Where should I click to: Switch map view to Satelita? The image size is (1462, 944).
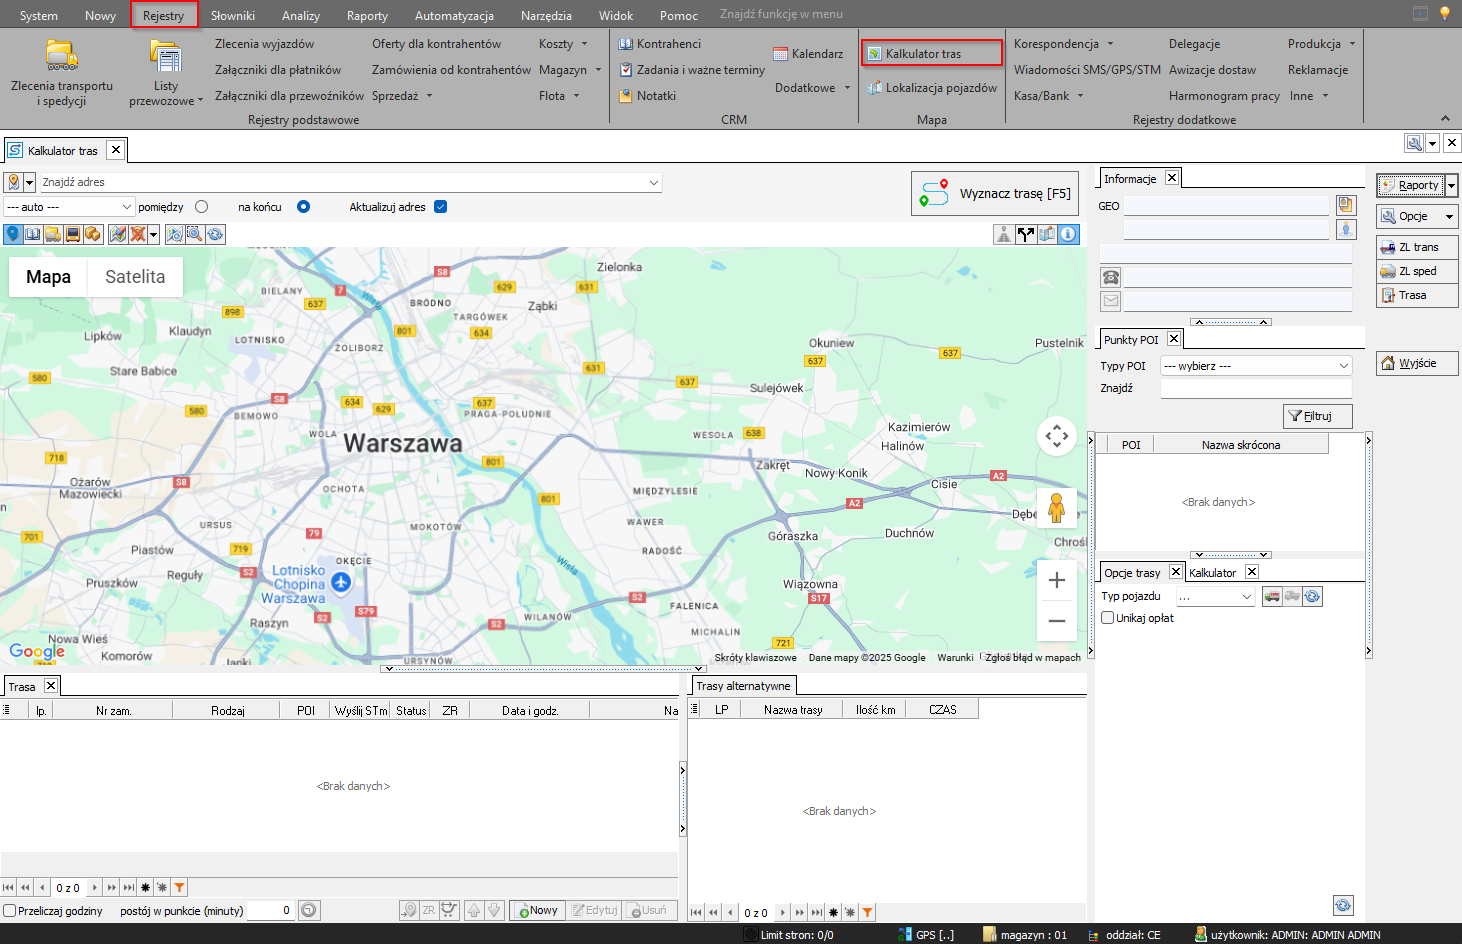pyautogui.click(x=135, y=277)
